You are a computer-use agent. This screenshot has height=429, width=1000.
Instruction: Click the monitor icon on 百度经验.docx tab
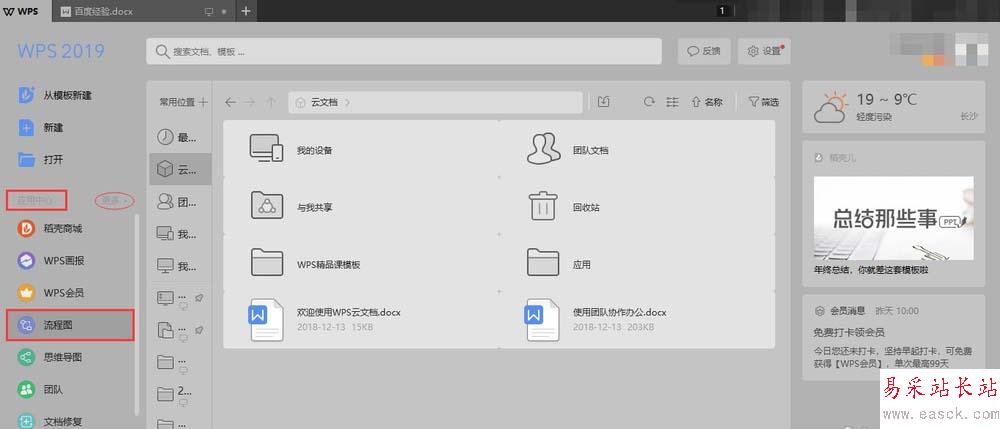coord(208,12)
